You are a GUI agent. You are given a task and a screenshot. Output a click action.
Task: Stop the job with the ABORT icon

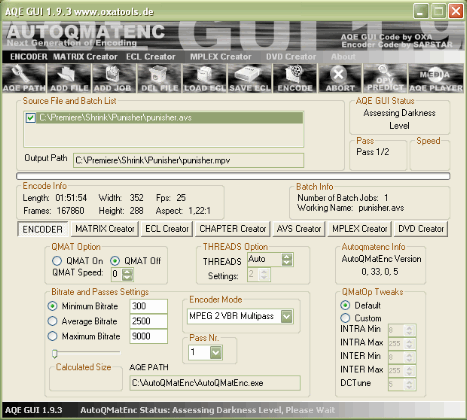click(340, 79)
